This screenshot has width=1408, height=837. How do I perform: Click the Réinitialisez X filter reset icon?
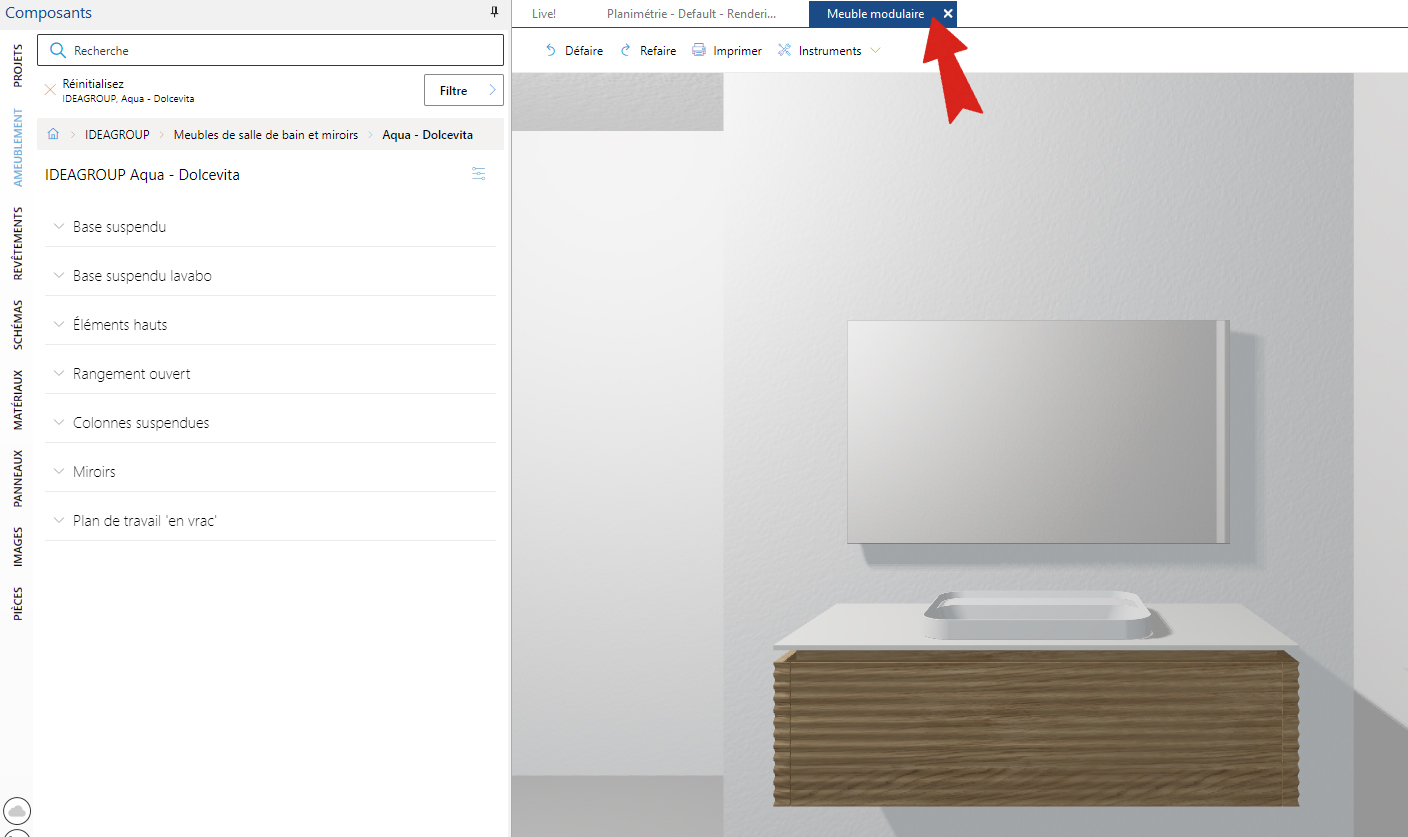[50, 90]
